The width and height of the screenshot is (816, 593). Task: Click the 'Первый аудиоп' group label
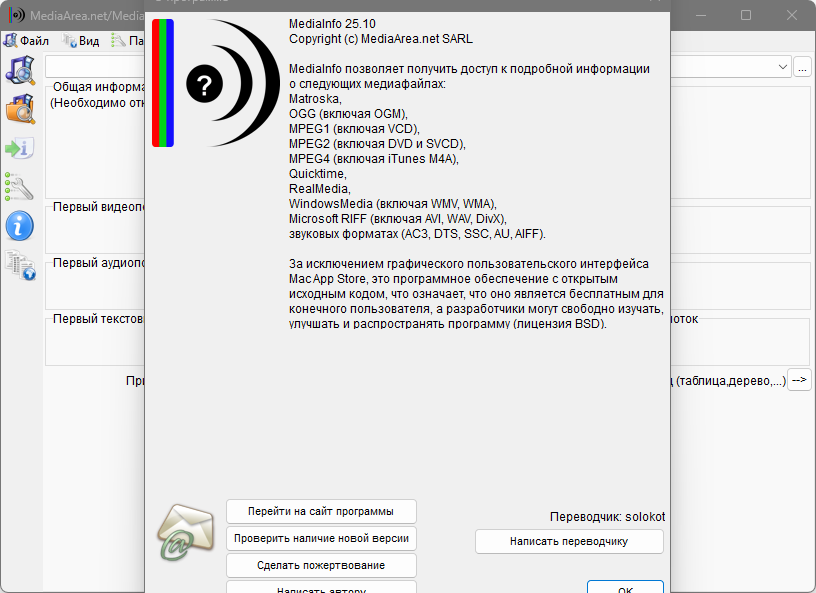pyautogui.click(x=98, y=263)
